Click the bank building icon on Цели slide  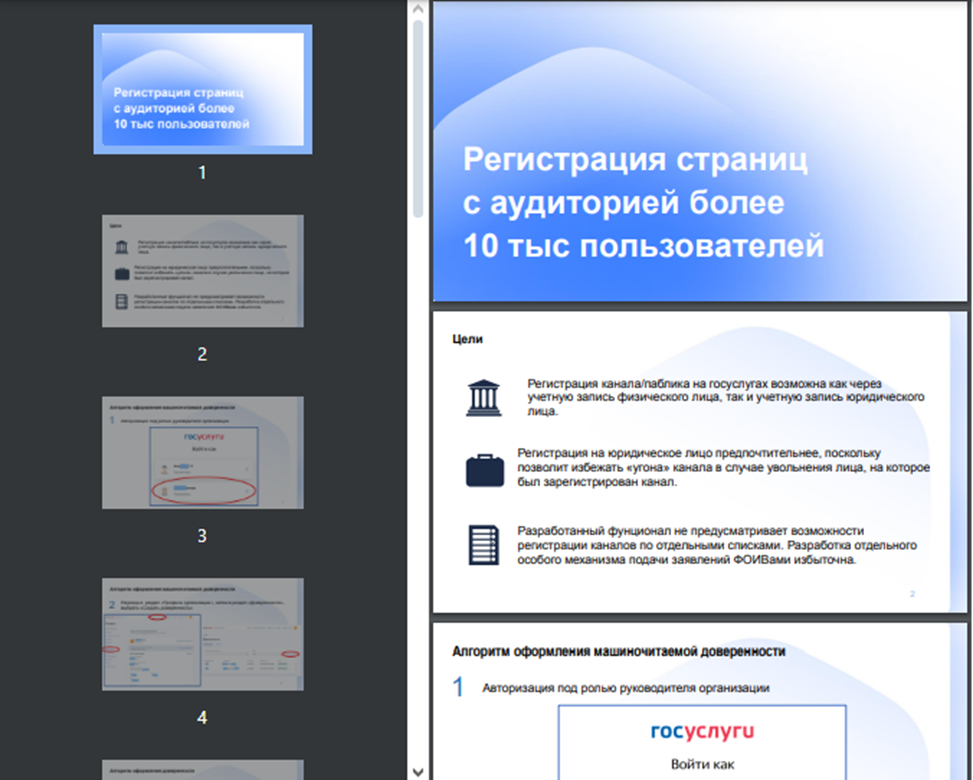(484, 397)
